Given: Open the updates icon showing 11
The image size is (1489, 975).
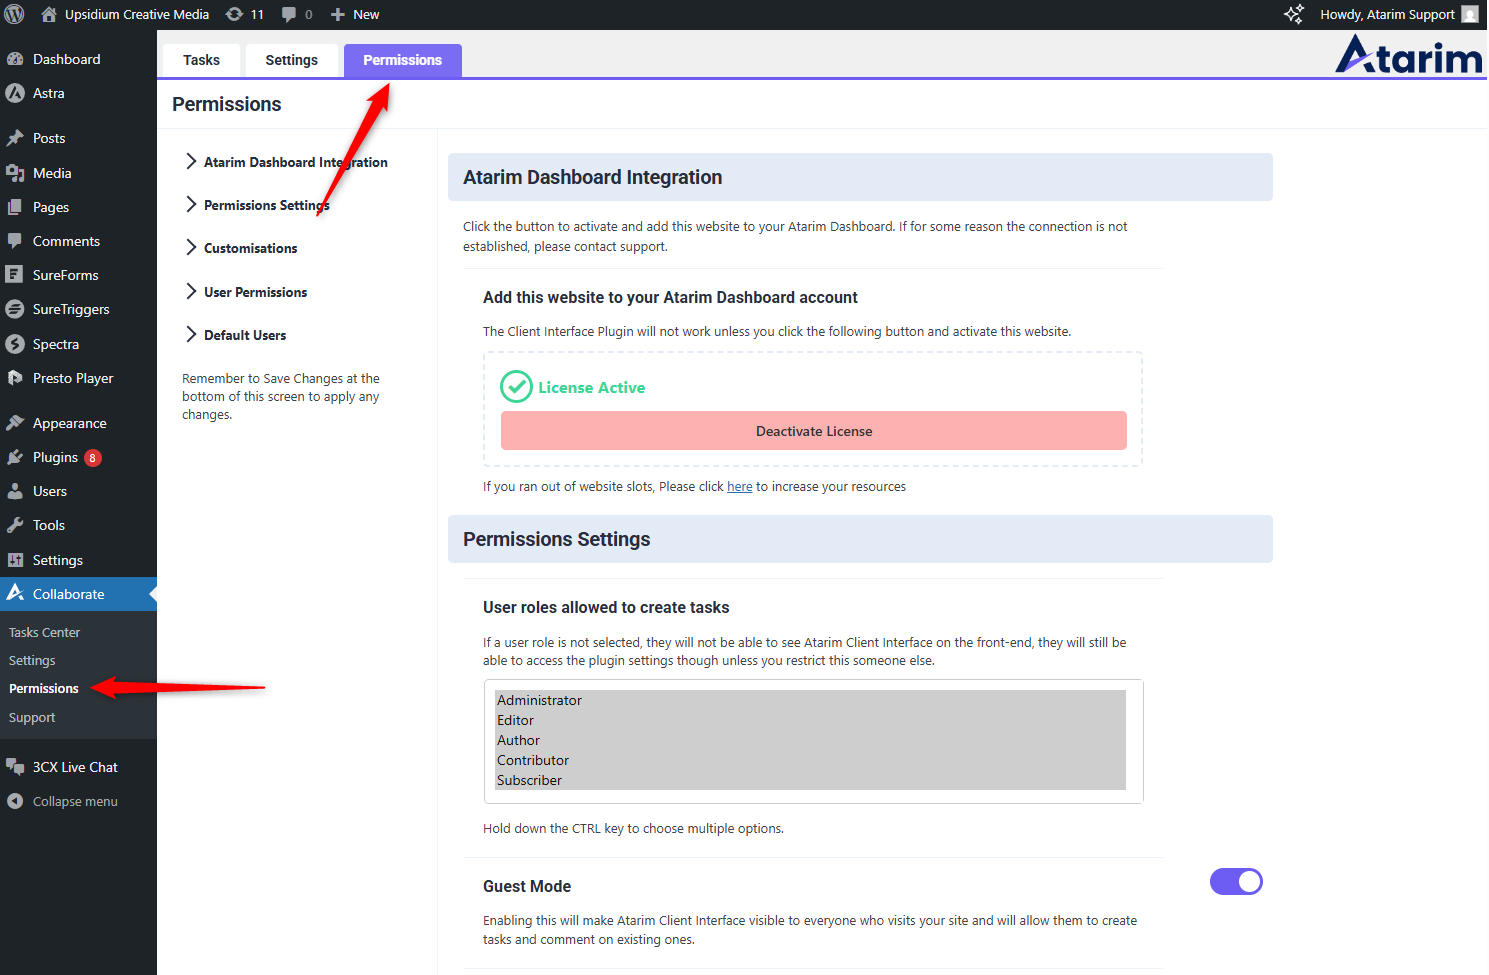Looking at the screenshot, I should tap(235, 14).
